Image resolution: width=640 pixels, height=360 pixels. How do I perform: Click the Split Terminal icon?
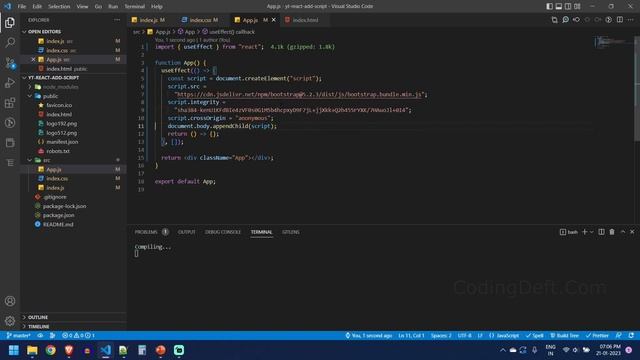click(x=601, y=232)
